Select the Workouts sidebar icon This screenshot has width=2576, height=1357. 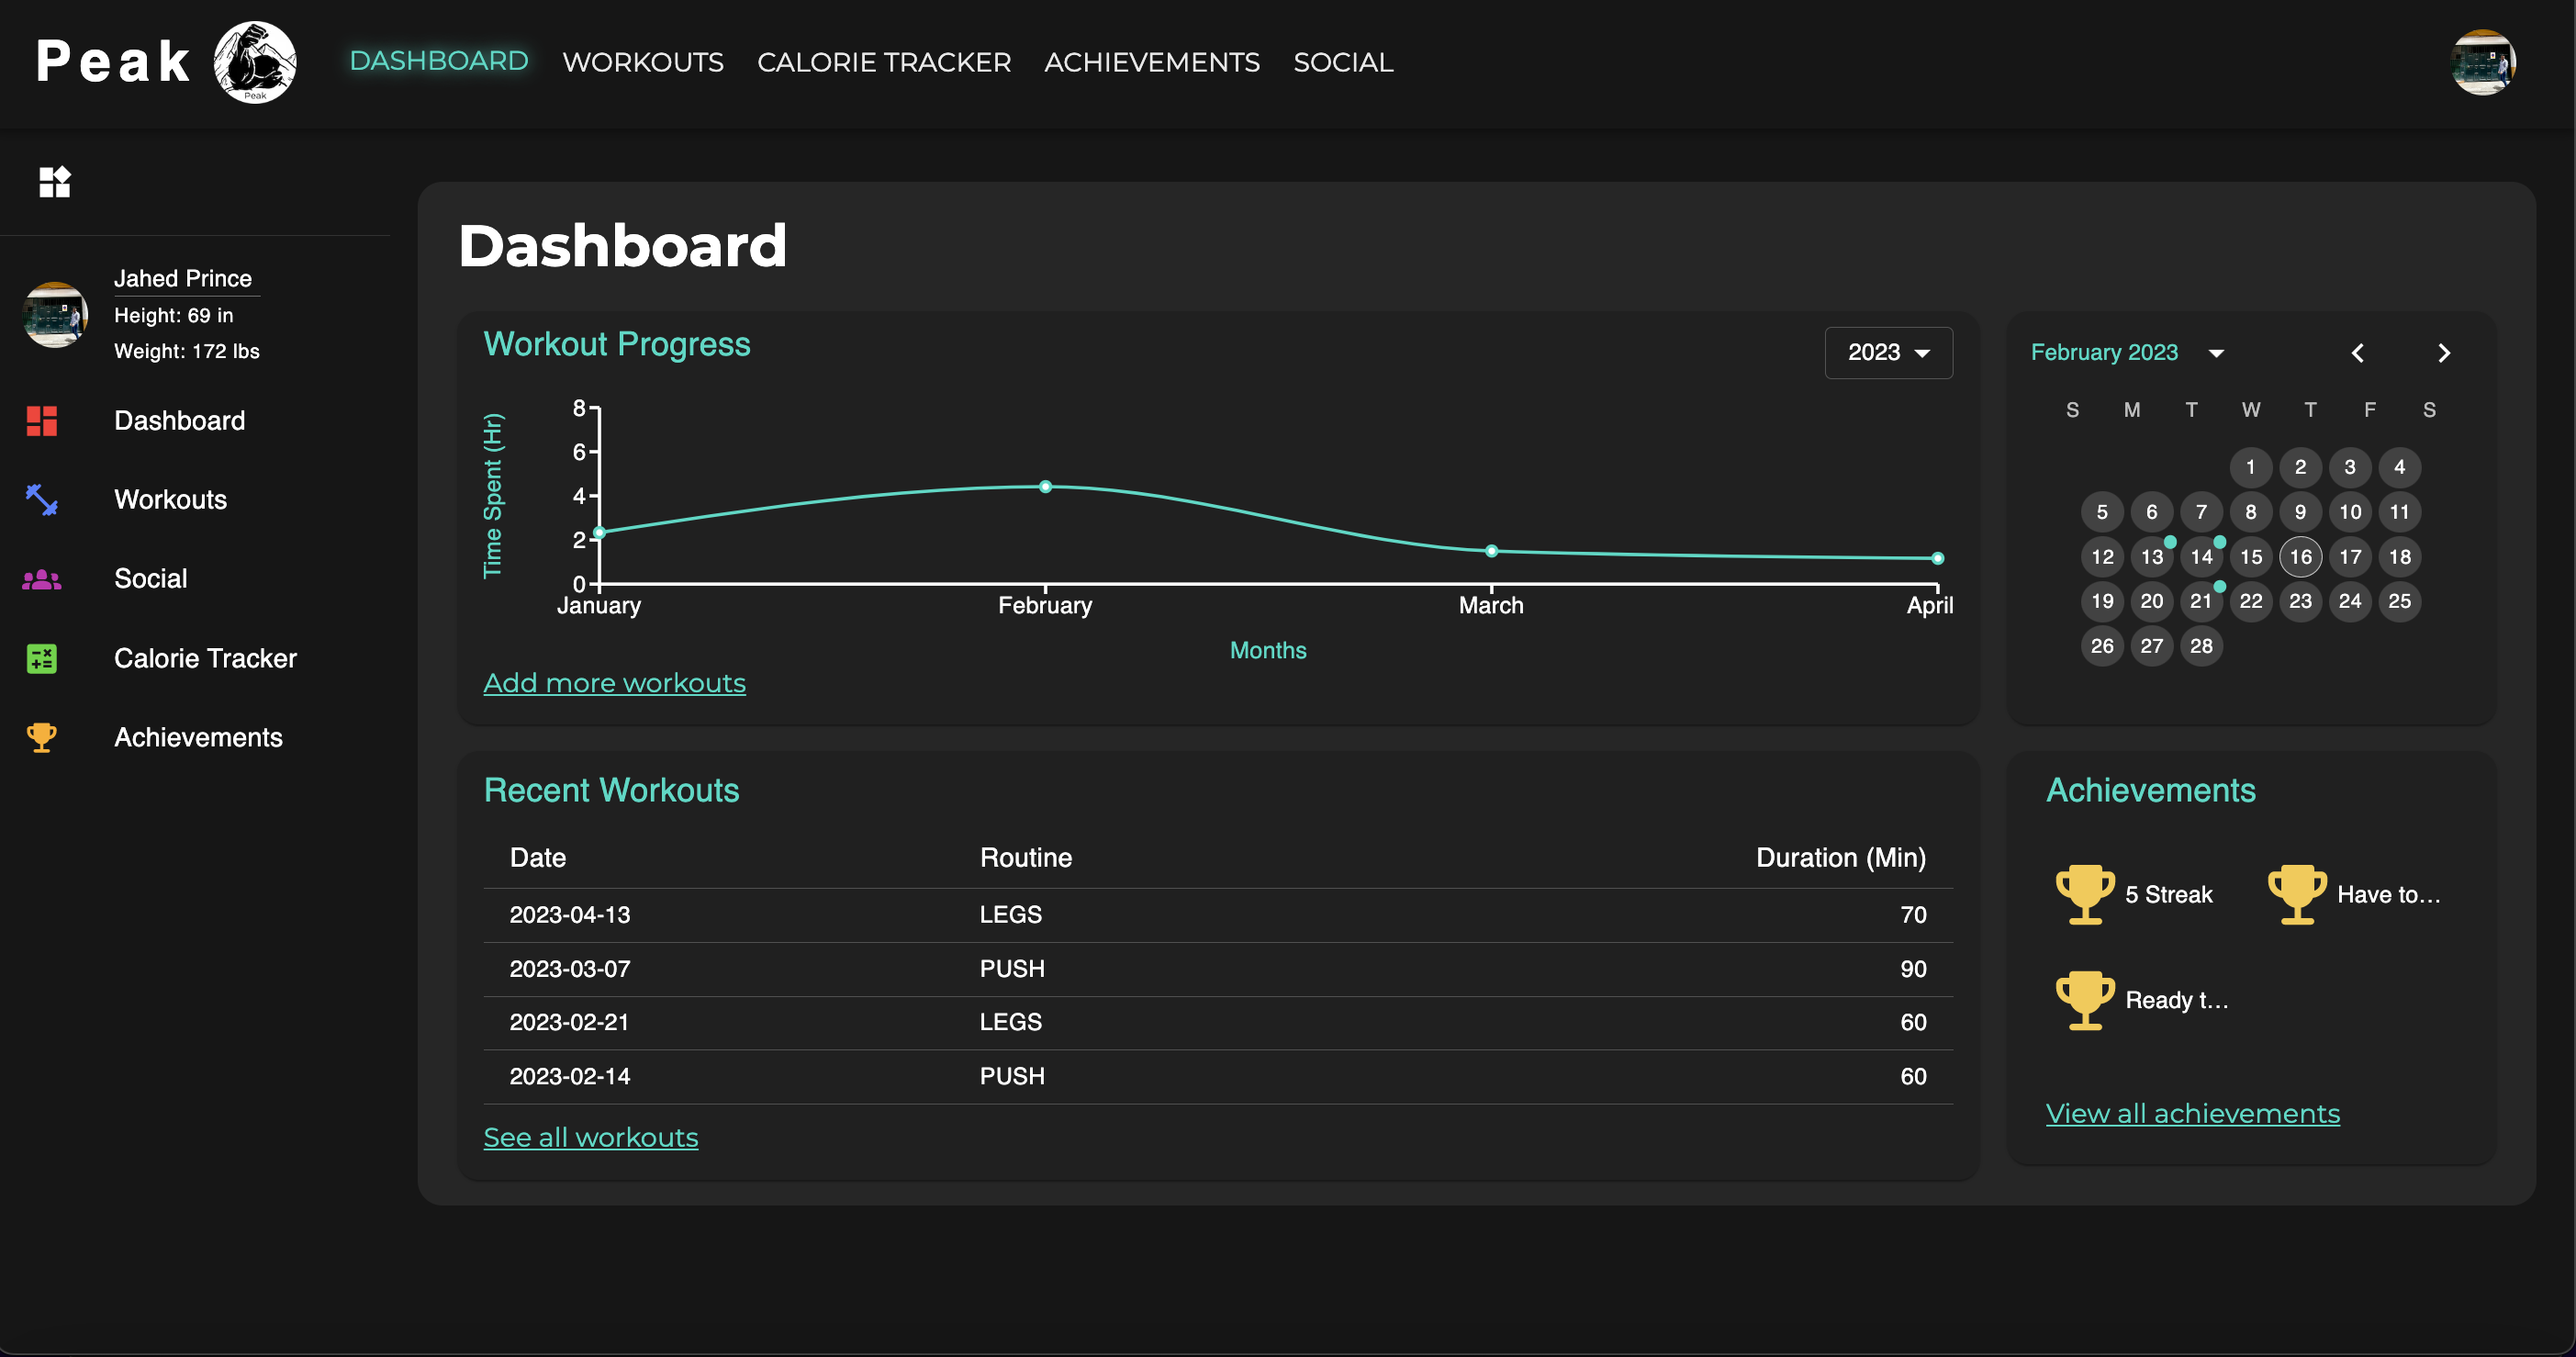[41, 498]
